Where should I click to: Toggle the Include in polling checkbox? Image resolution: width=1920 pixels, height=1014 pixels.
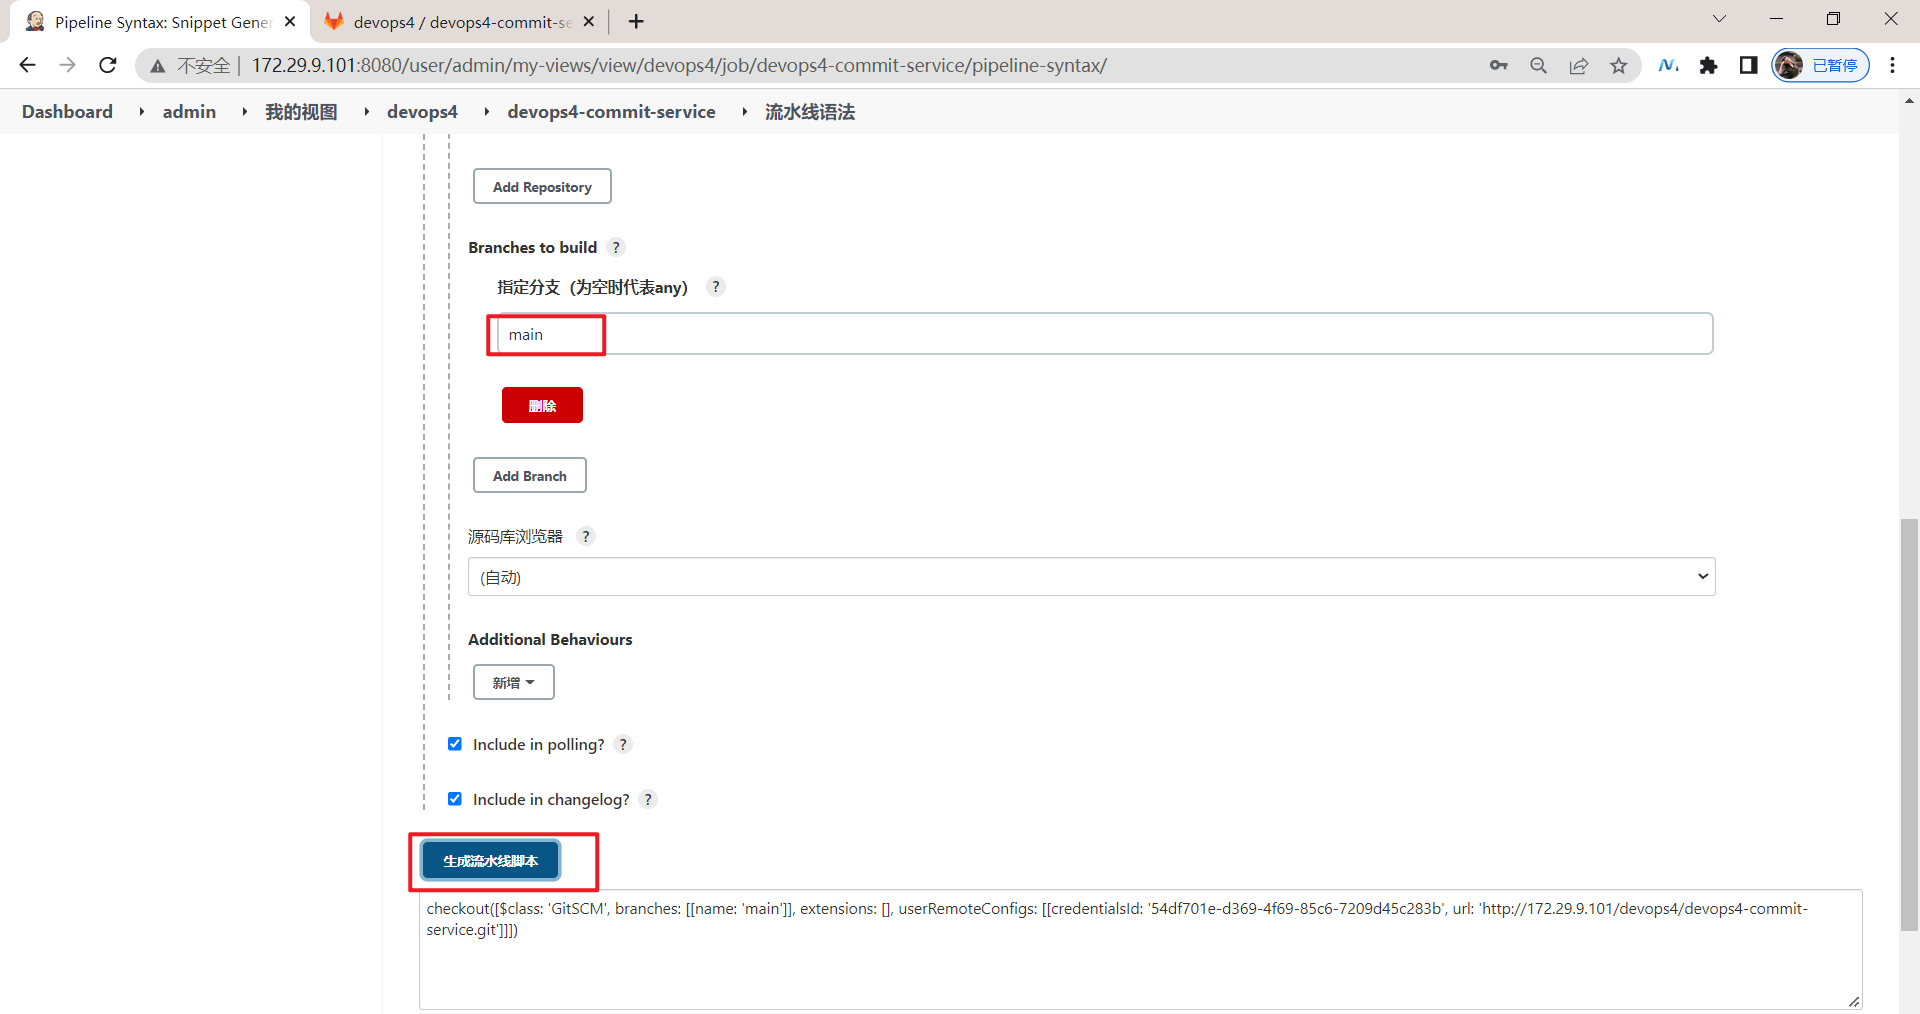(x=455, y=744)
